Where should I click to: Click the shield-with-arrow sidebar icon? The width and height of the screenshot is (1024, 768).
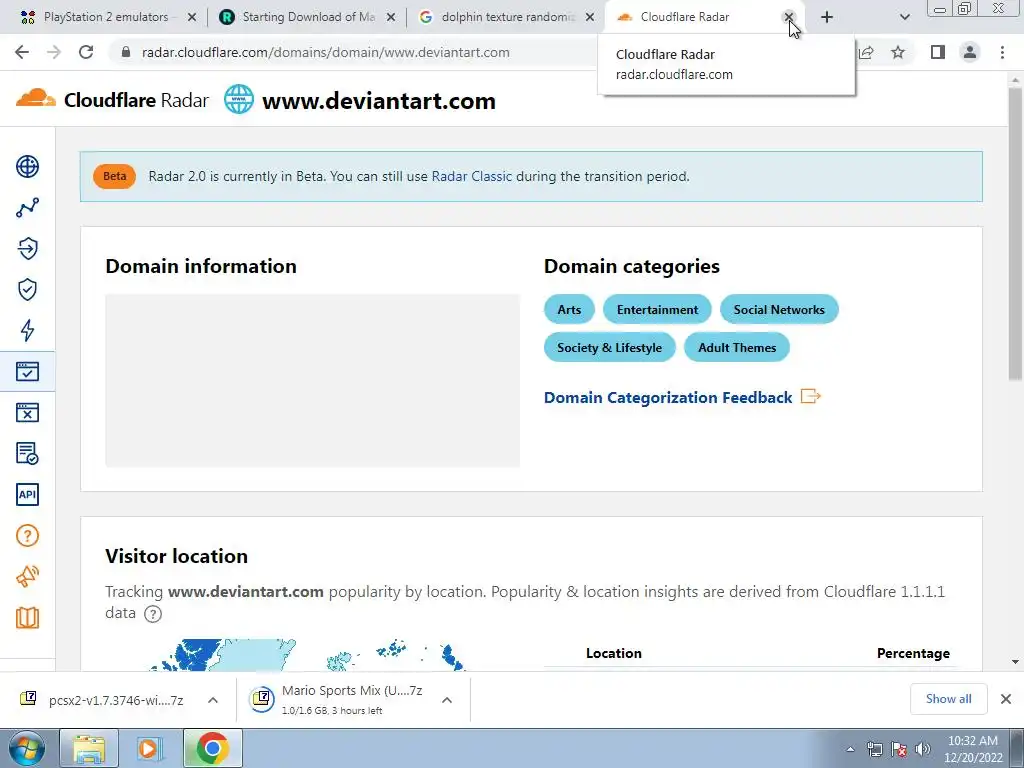pyautogui.click(x=27, y=248)
